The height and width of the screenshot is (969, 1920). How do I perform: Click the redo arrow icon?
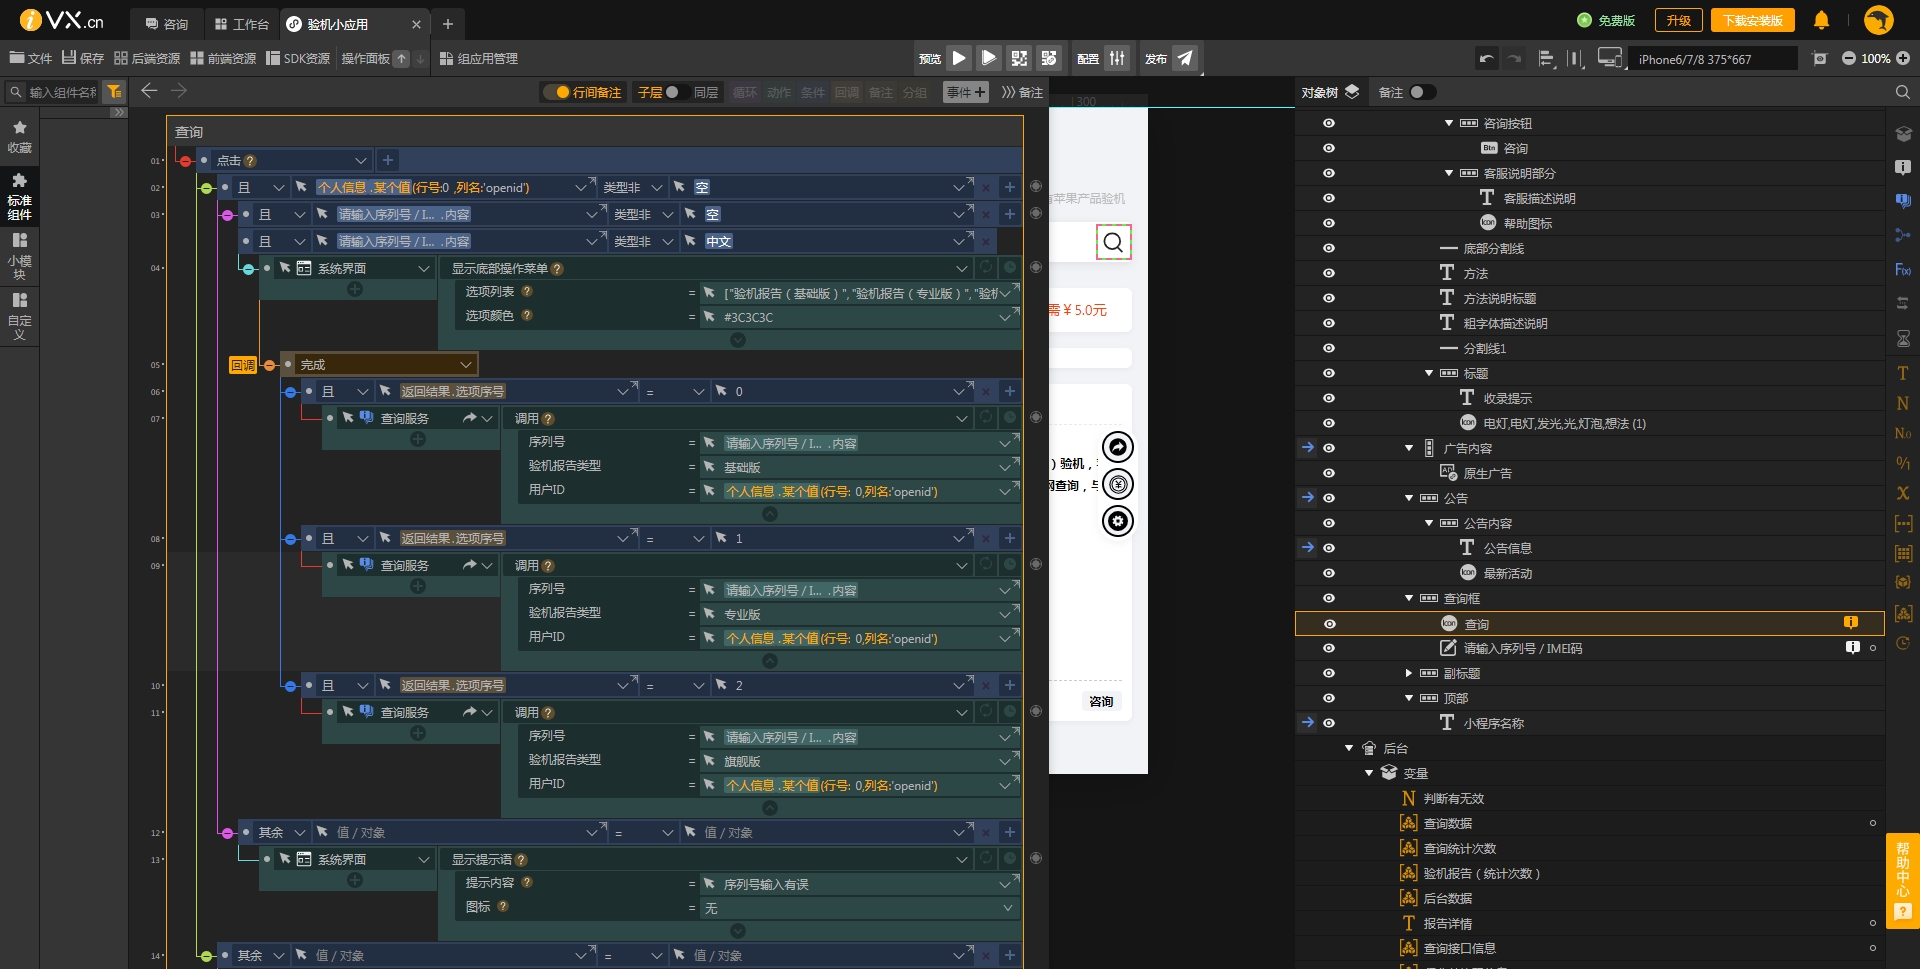tap(1514, 58)
